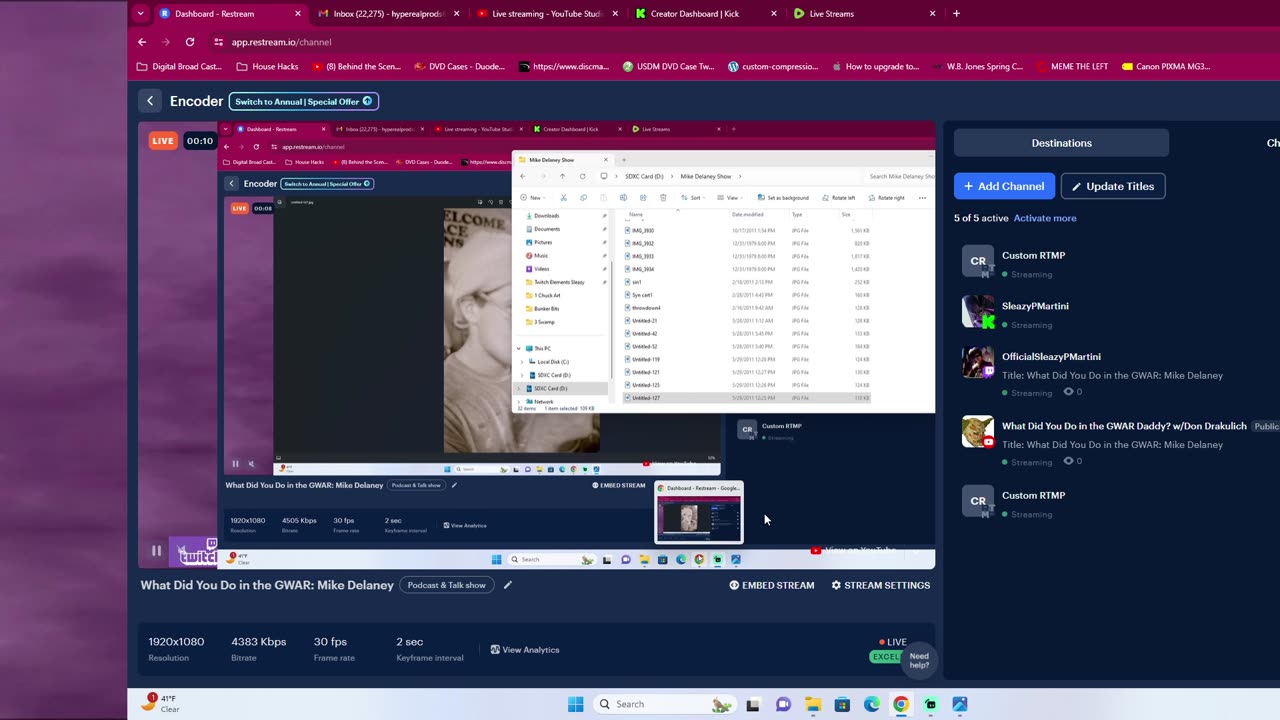Open the Need help? chat bubble
The width and height of the screenshot is (1280, 720).
tap(919, 661)
